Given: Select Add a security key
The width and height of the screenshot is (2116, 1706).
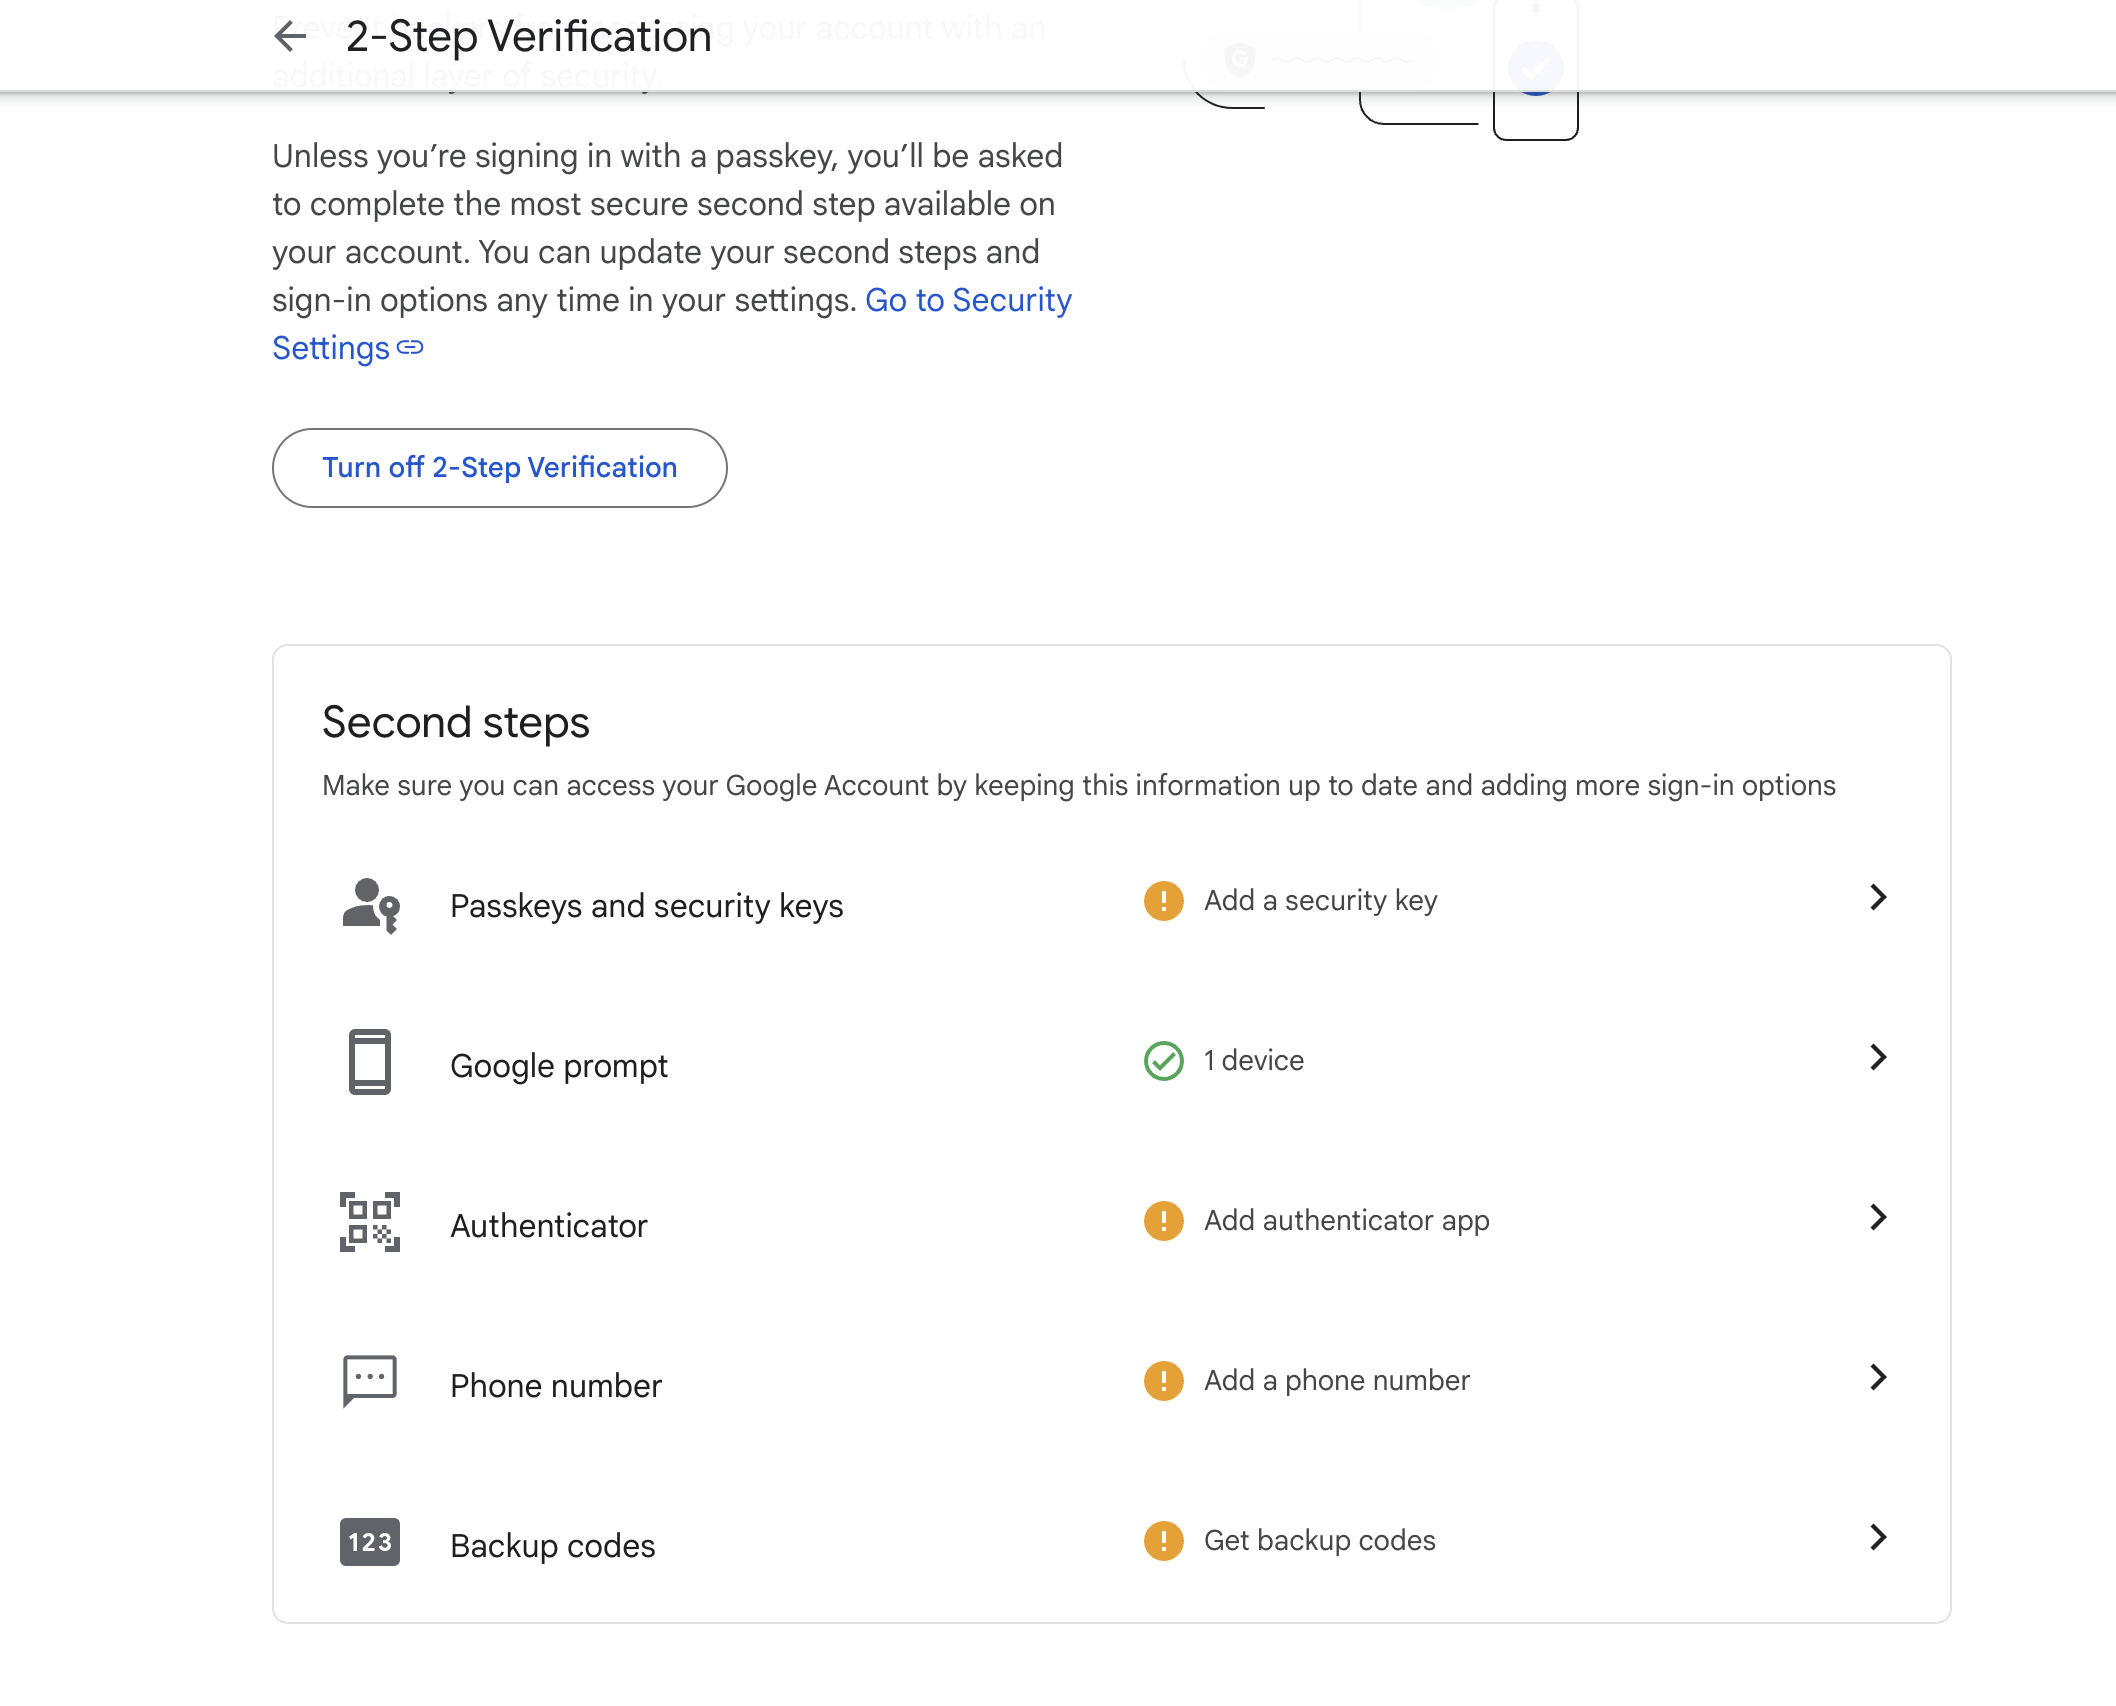Looking at the screenshot, I should tap(1320, 901).
